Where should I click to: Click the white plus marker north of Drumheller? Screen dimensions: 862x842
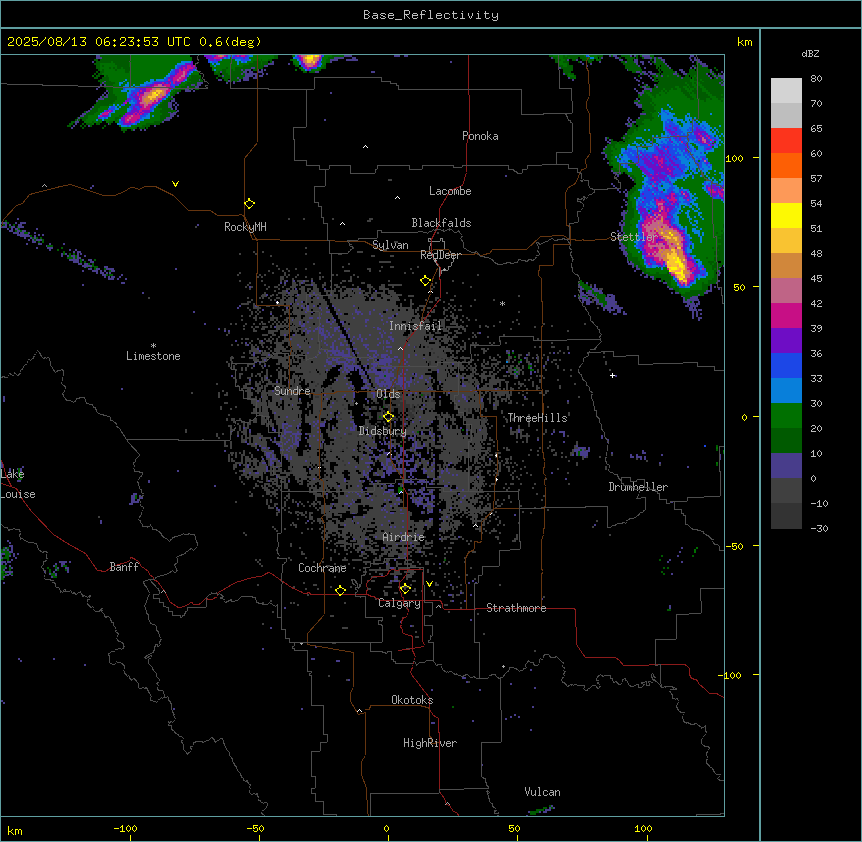[x=612, y=375]
